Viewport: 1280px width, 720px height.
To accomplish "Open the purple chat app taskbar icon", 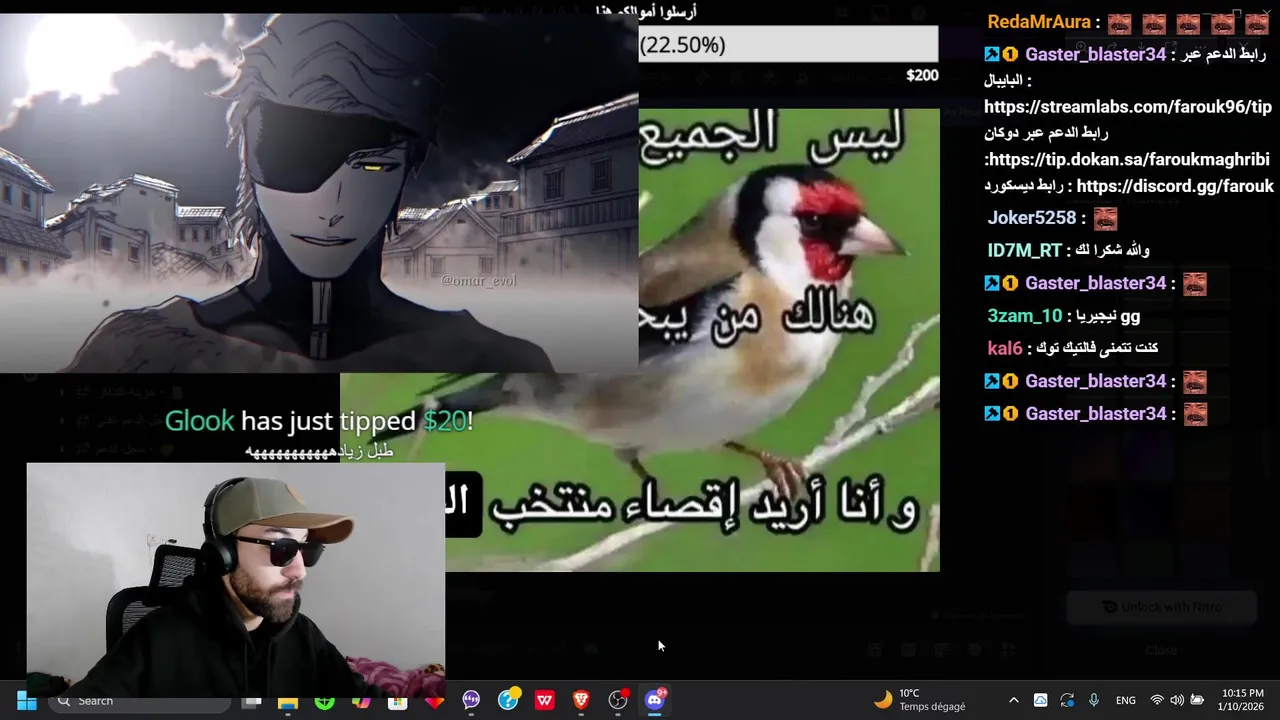I will click(471, 701).
